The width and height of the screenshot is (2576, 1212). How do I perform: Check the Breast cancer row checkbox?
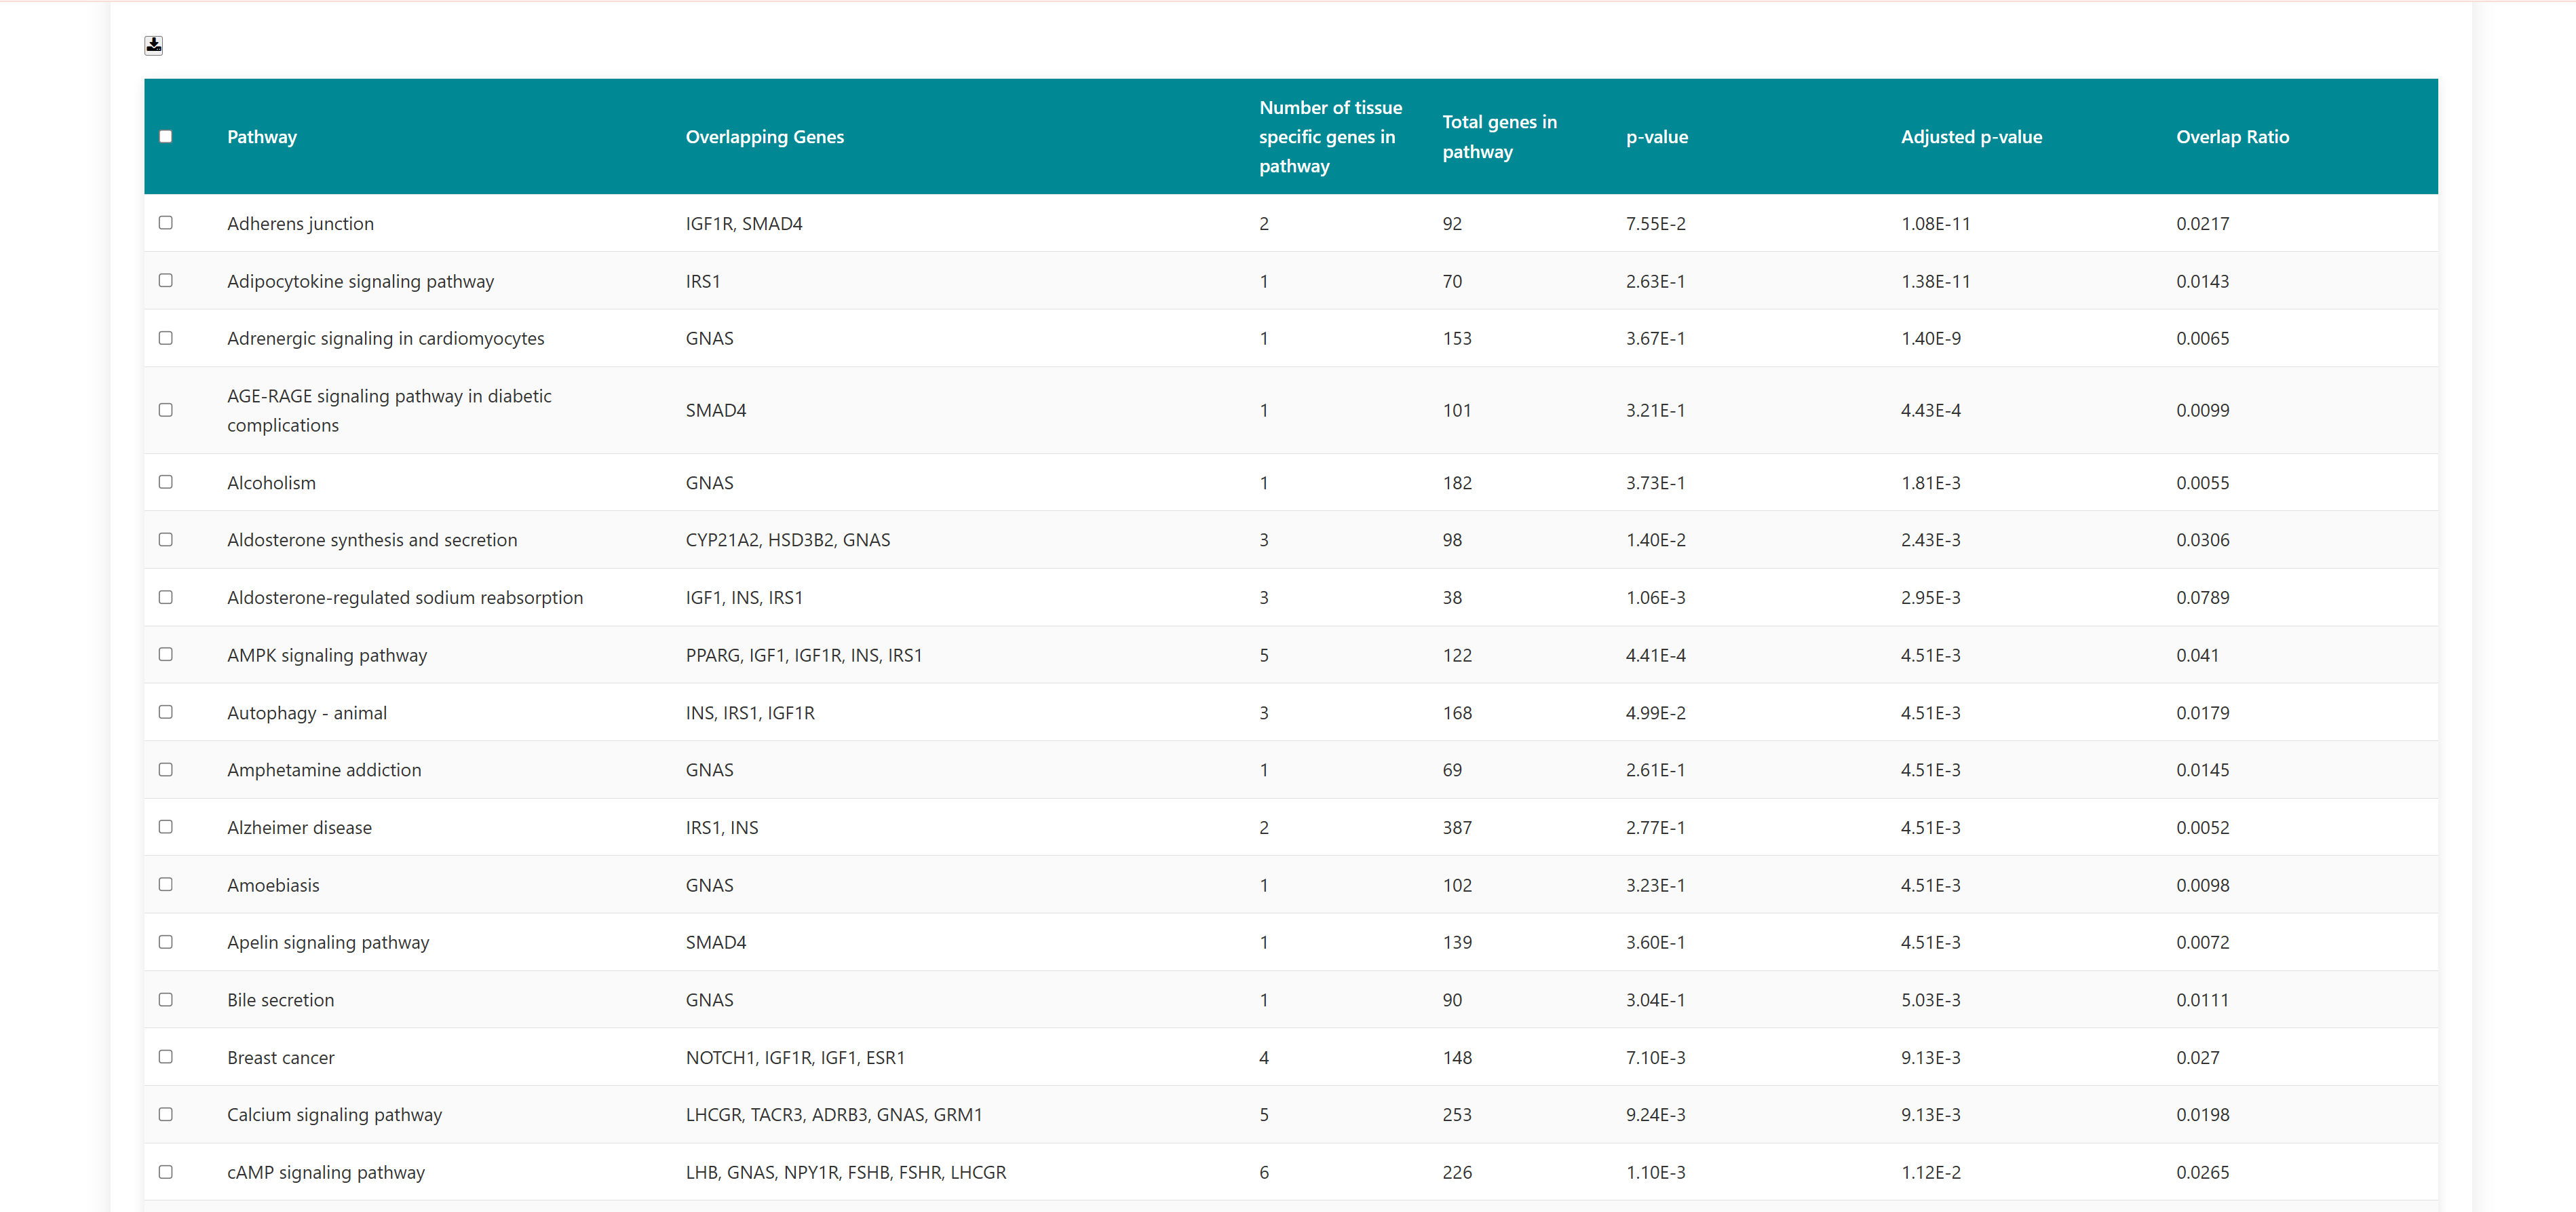[x=166, y=1057]
